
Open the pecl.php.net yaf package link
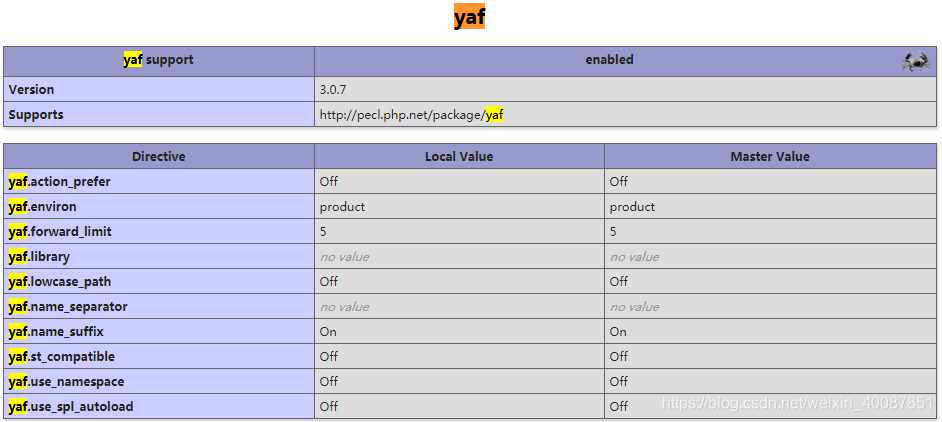411,115
